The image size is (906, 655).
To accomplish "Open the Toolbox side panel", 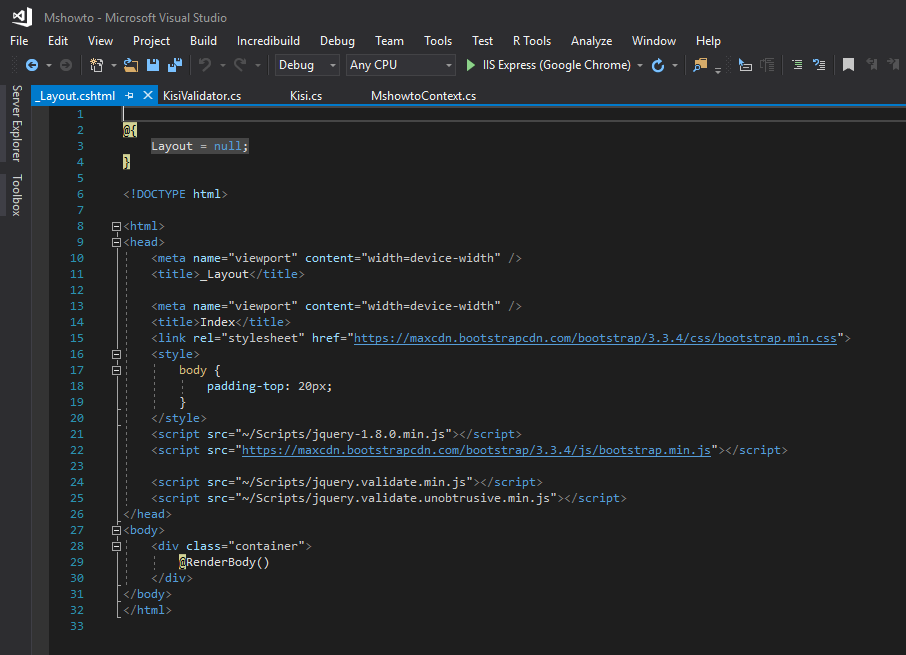I will pyautogui.click(x=17, y=195).
